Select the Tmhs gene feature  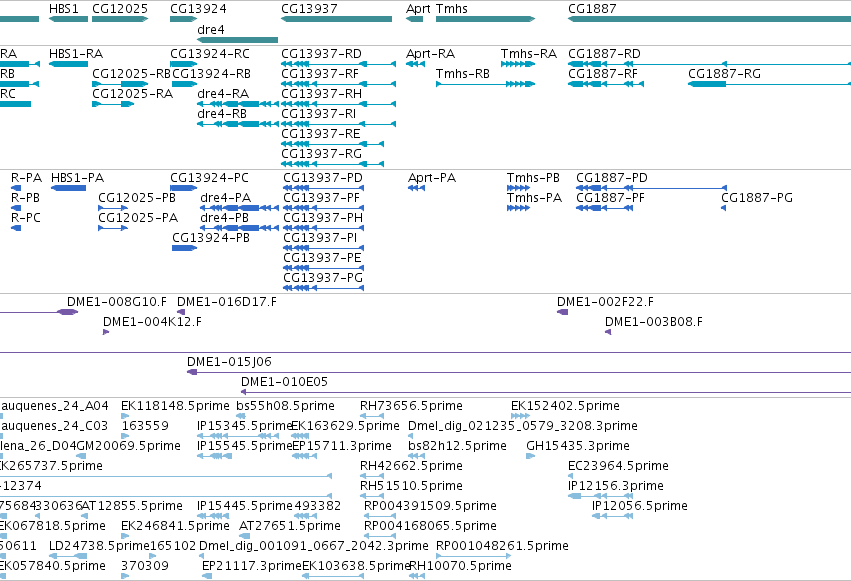pyautogui.click(x=486, y=19)
